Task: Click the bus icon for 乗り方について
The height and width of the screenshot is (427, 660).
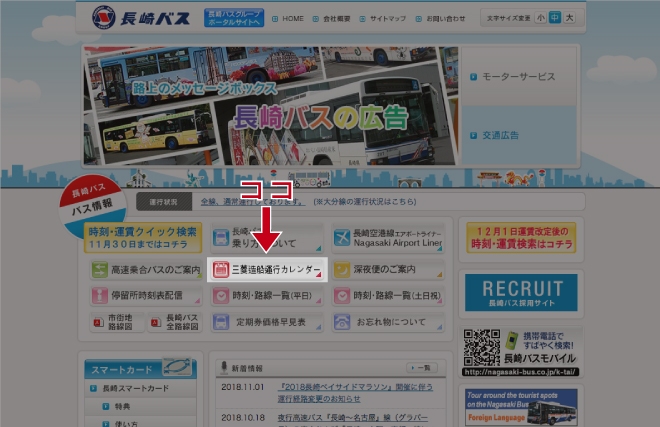Action: click(x=221, y=238)
